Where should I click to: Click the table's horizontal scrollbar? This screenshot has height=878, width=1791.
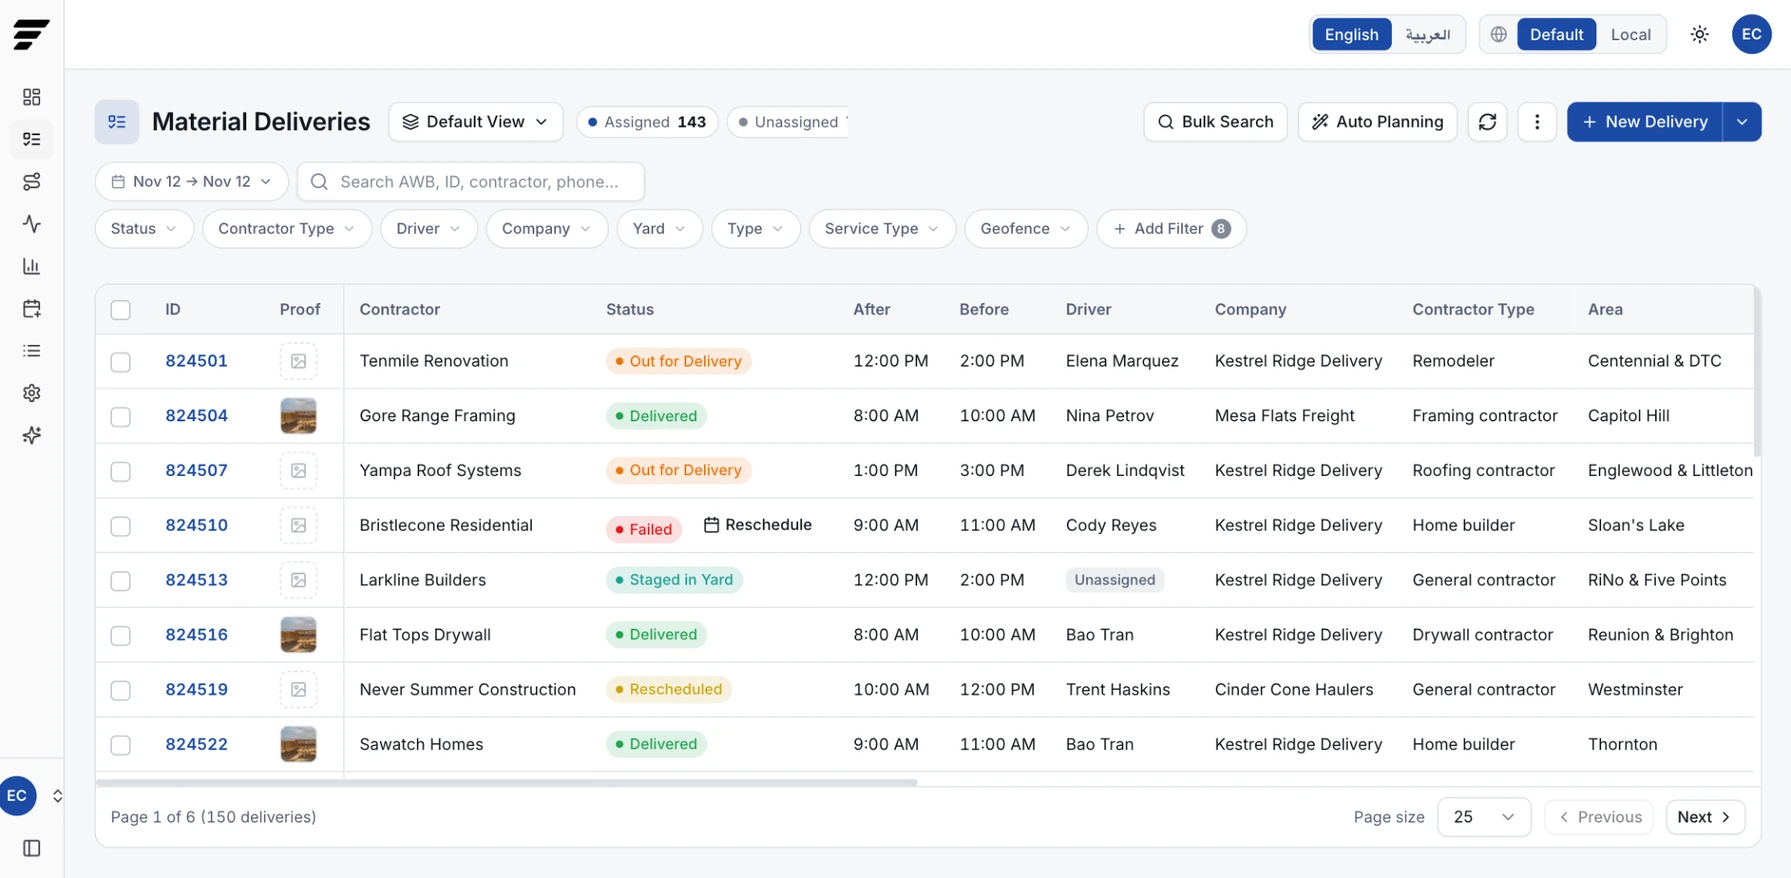(x=507, y=782)
